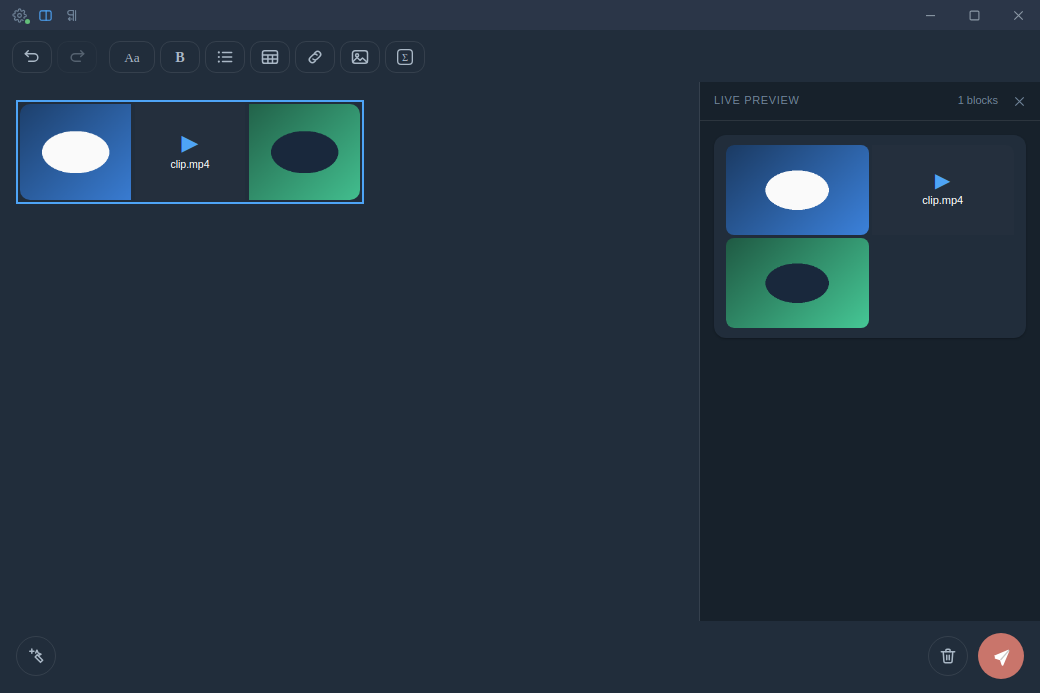The width and height of the screenshot is (1040, 693).
Task: Open the blue image in Live Preview
Action: [x=797, y=190]
